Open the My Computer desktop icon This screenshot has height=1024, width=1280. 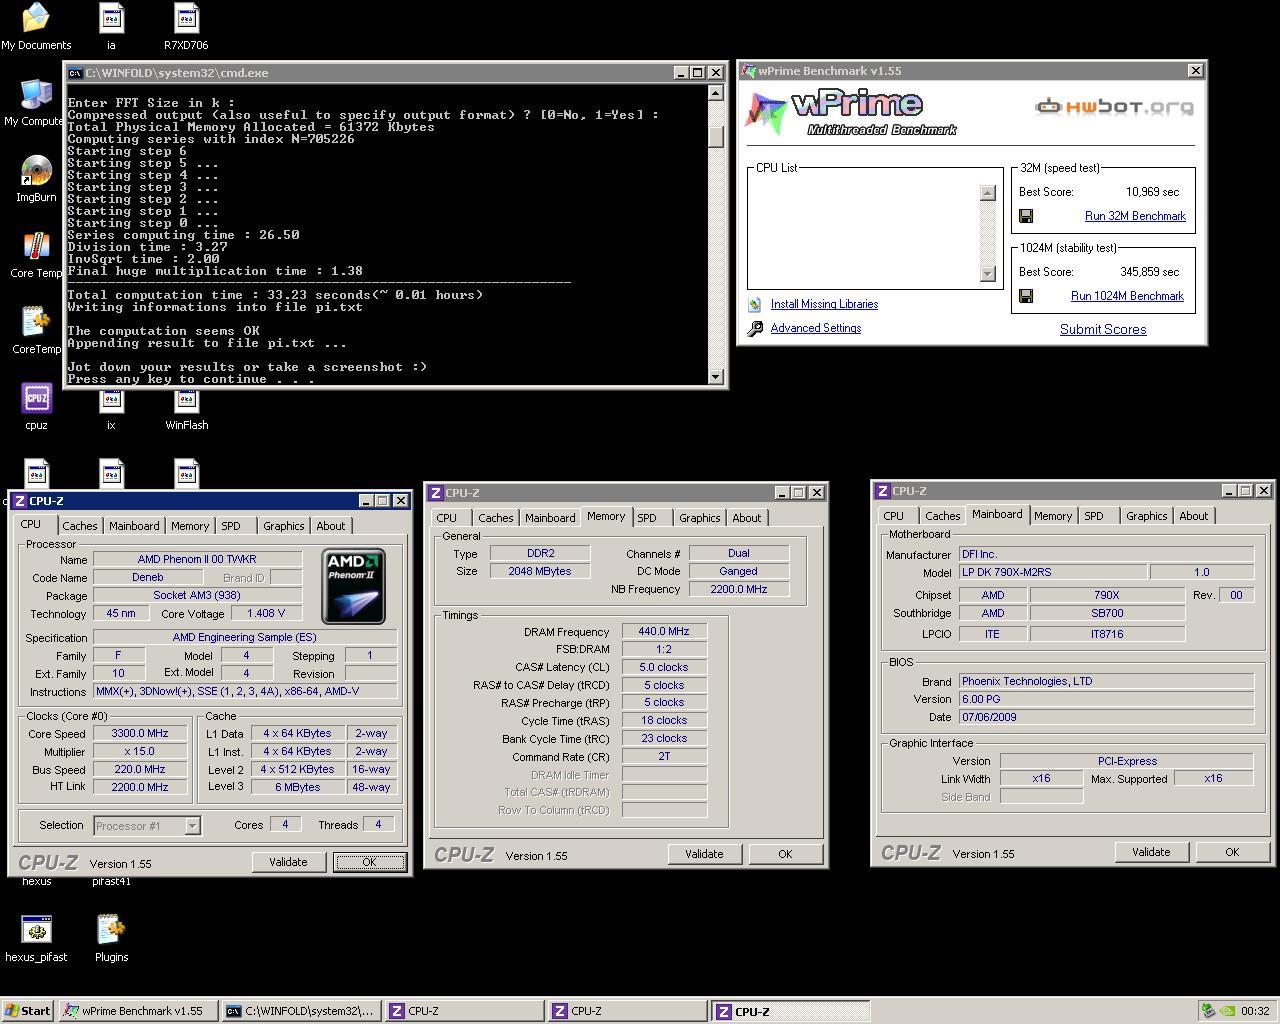(36, 95)
